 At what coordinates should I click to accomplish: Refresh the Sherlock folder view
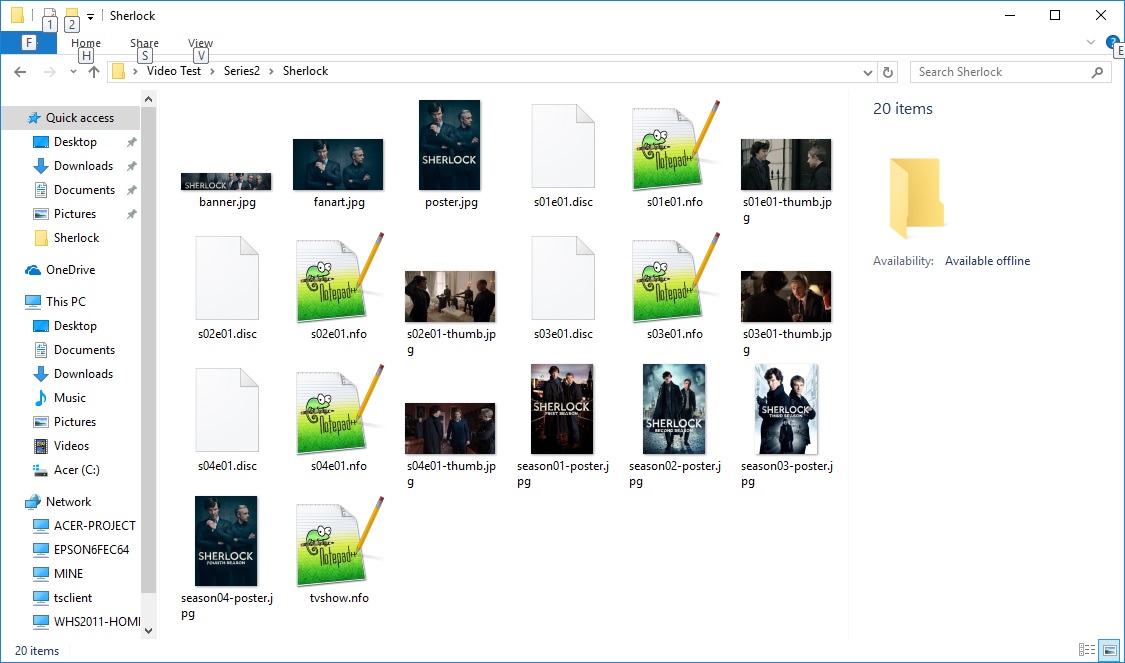coord(889,71)
